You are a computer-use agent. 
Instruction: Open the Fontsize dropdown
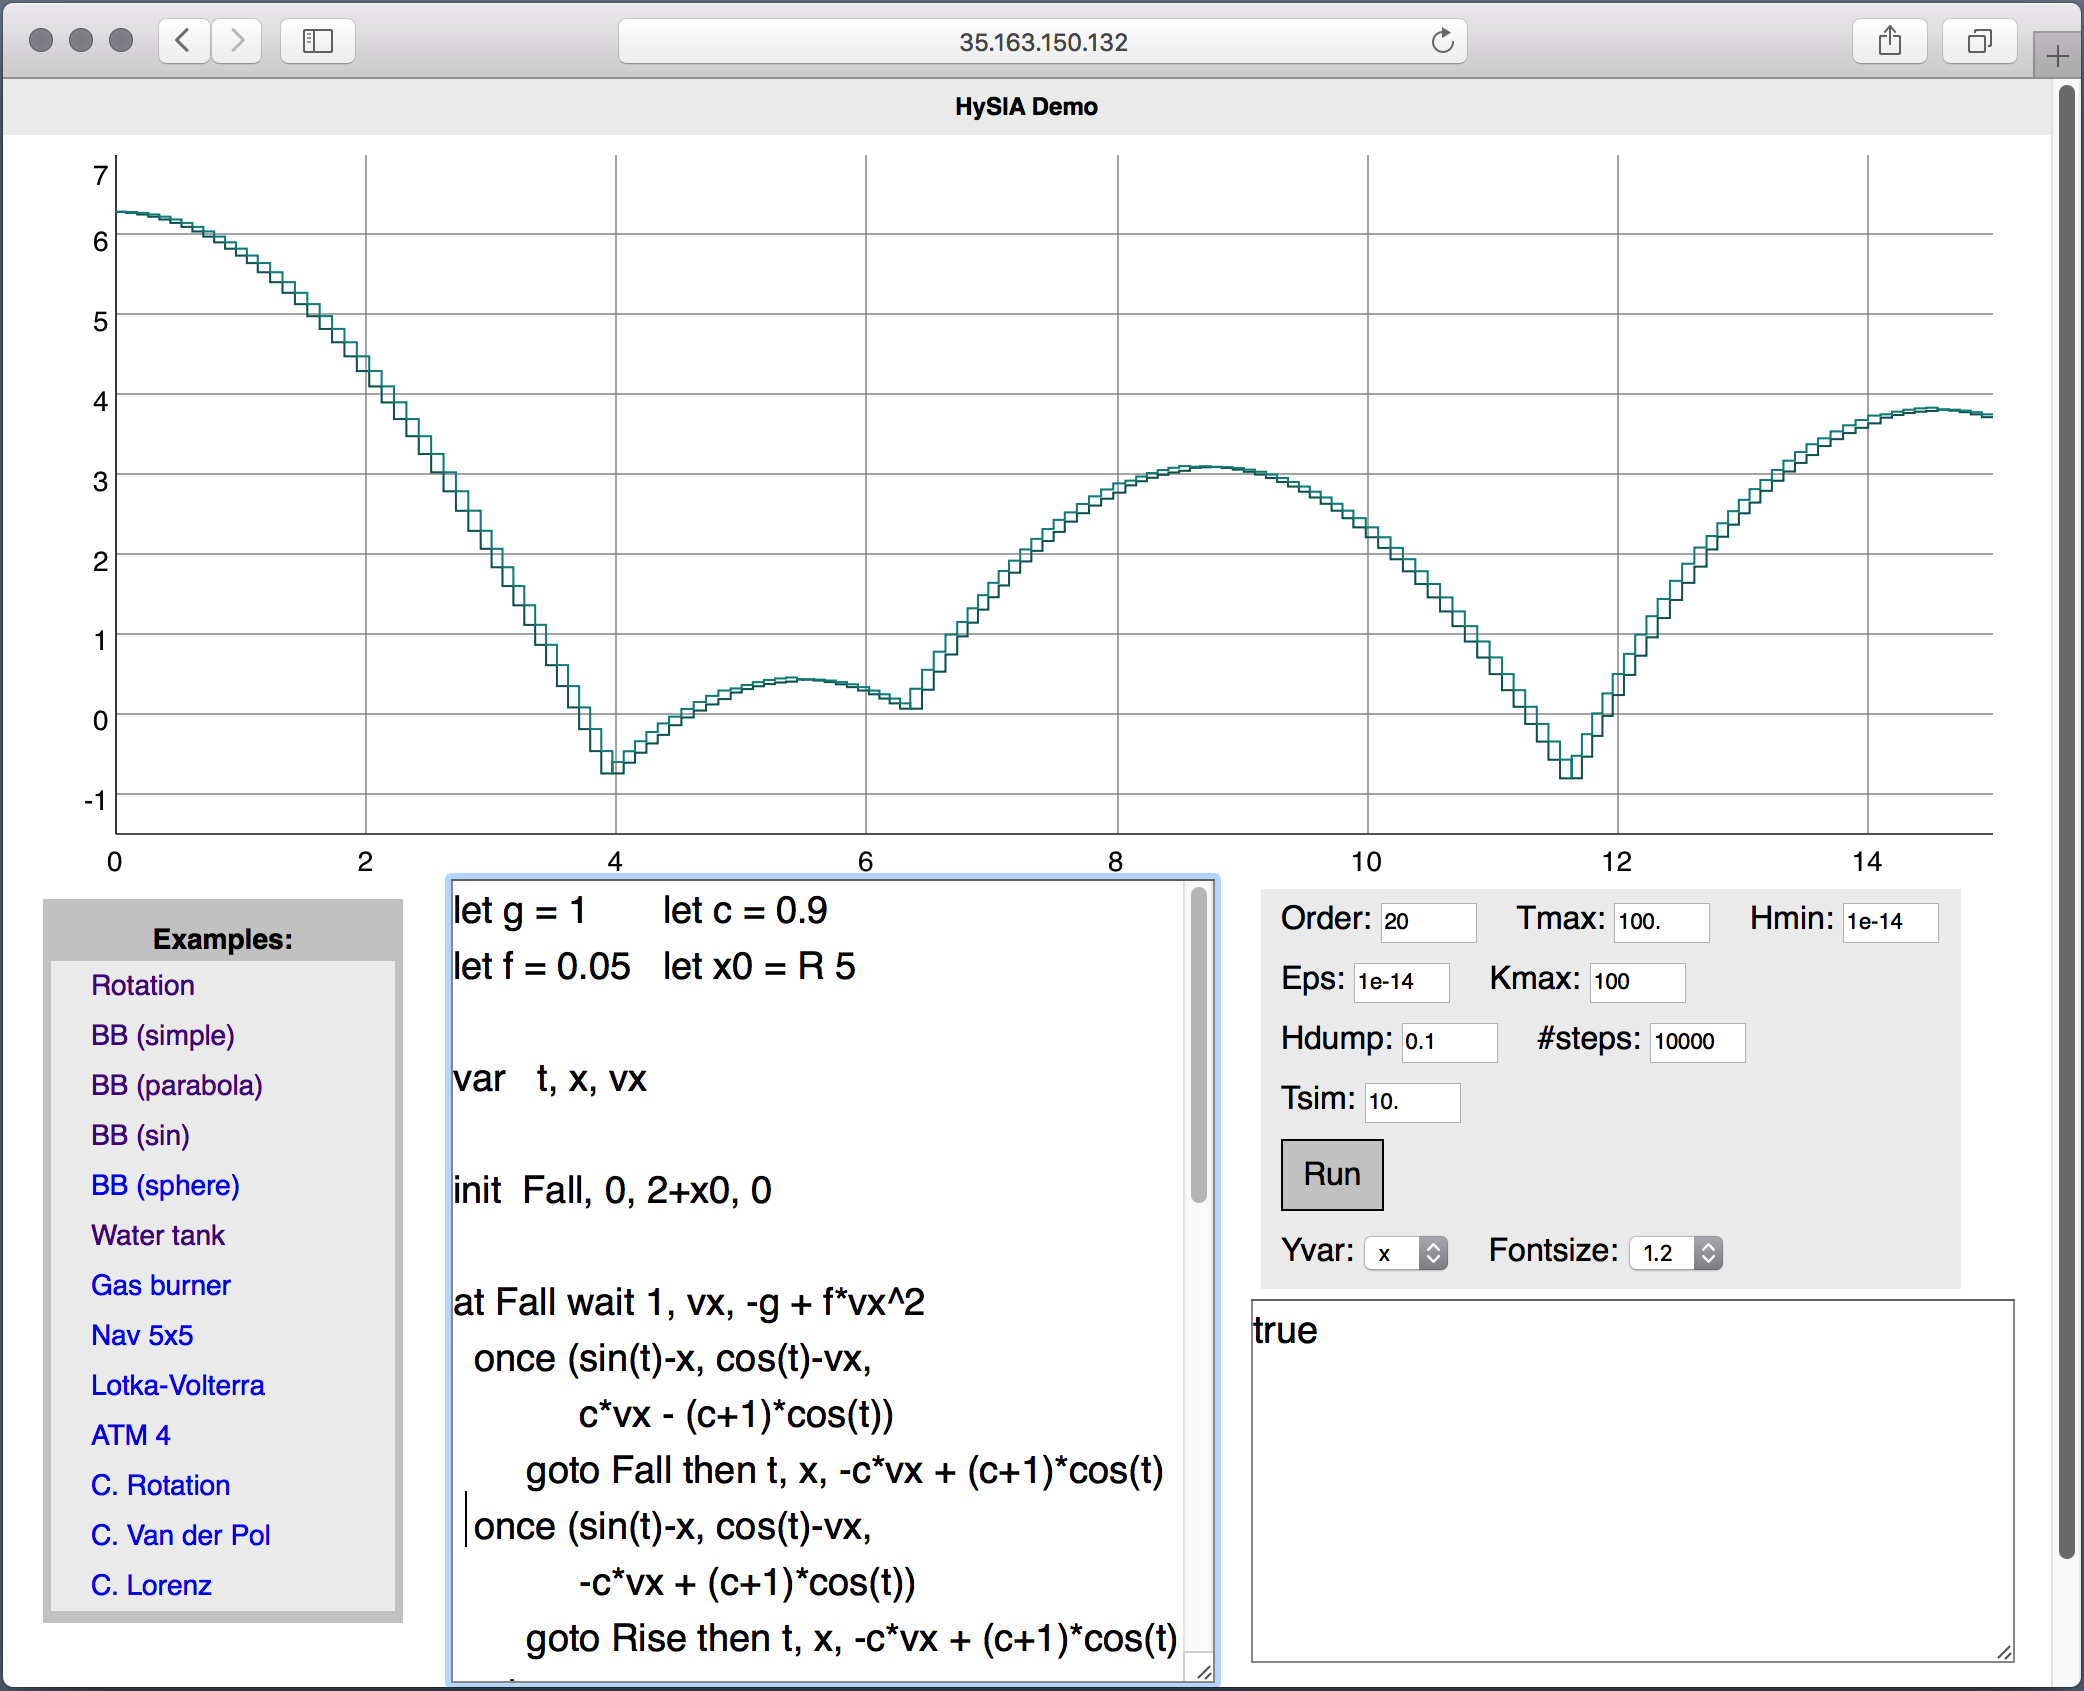(1676, 1252)
